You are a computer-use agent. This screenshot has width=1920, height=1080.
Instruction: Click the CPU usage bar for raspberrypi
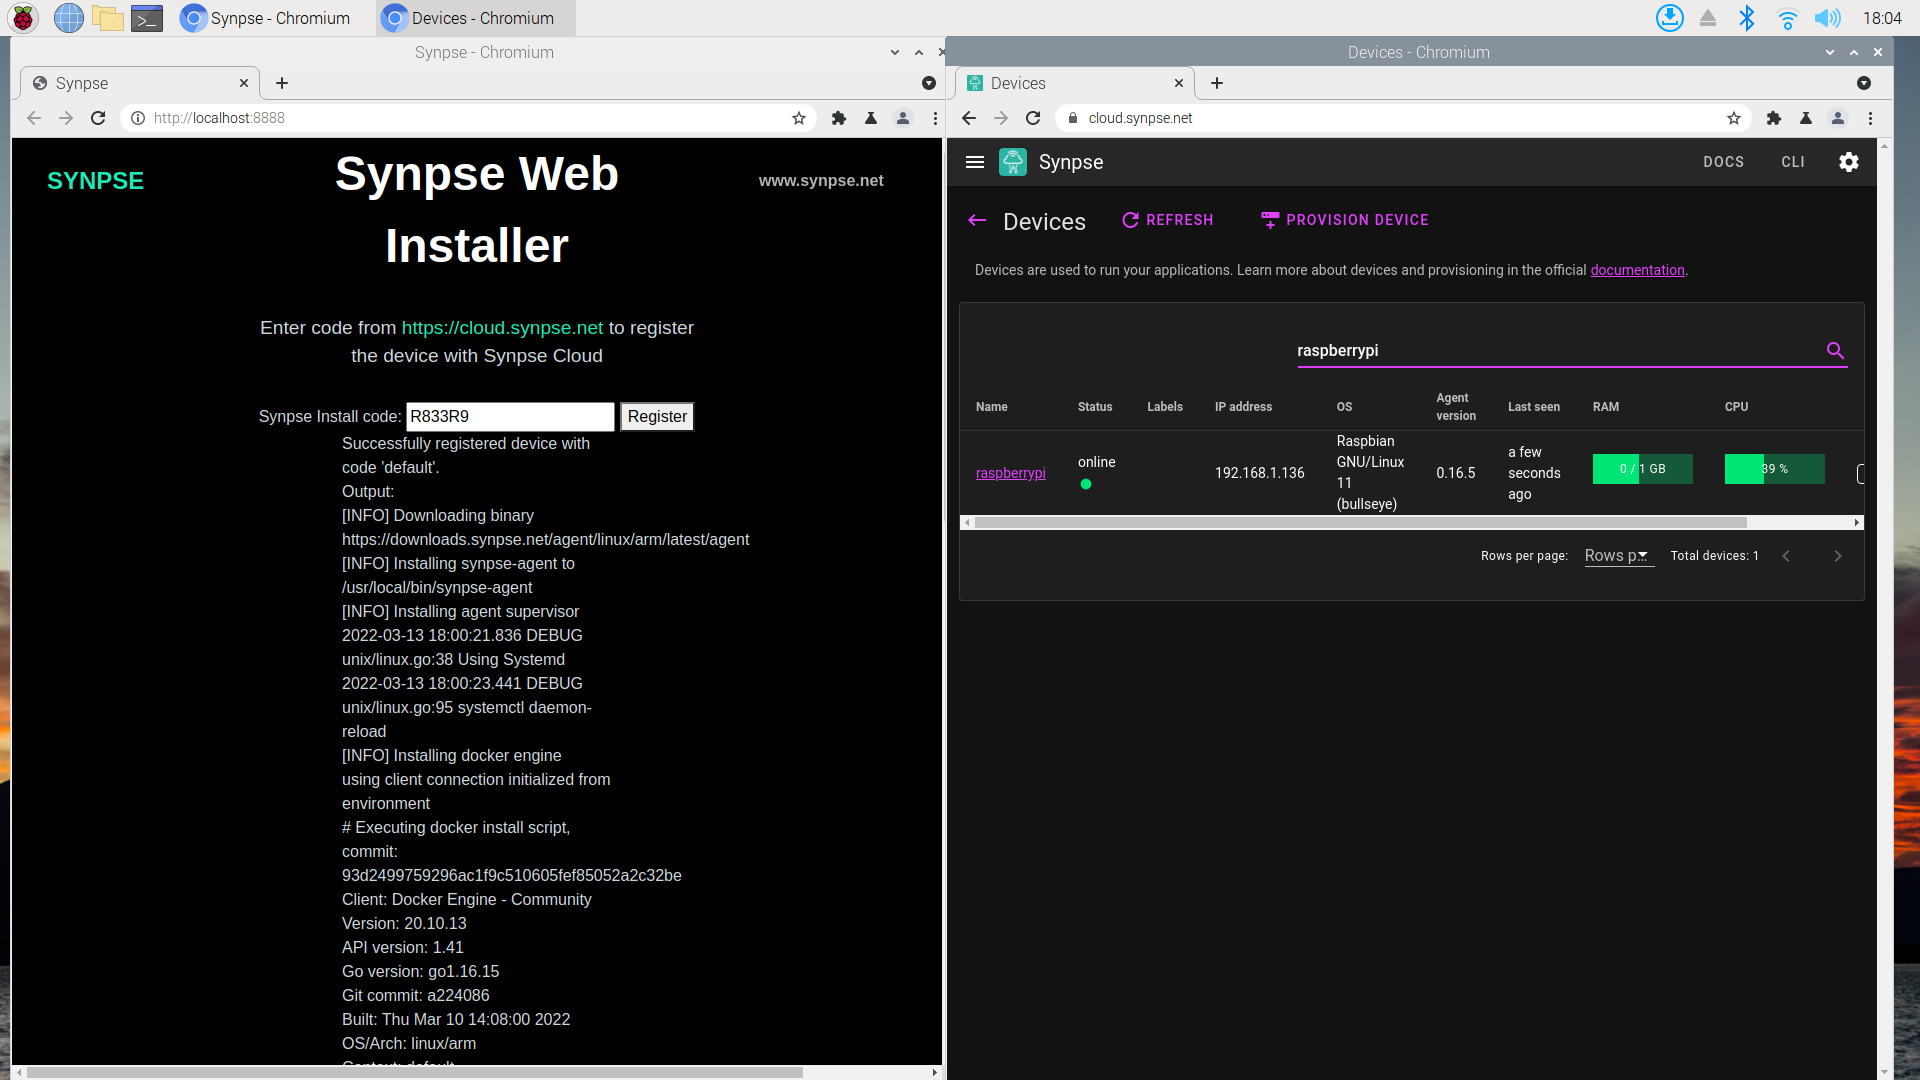point(1774,469)
